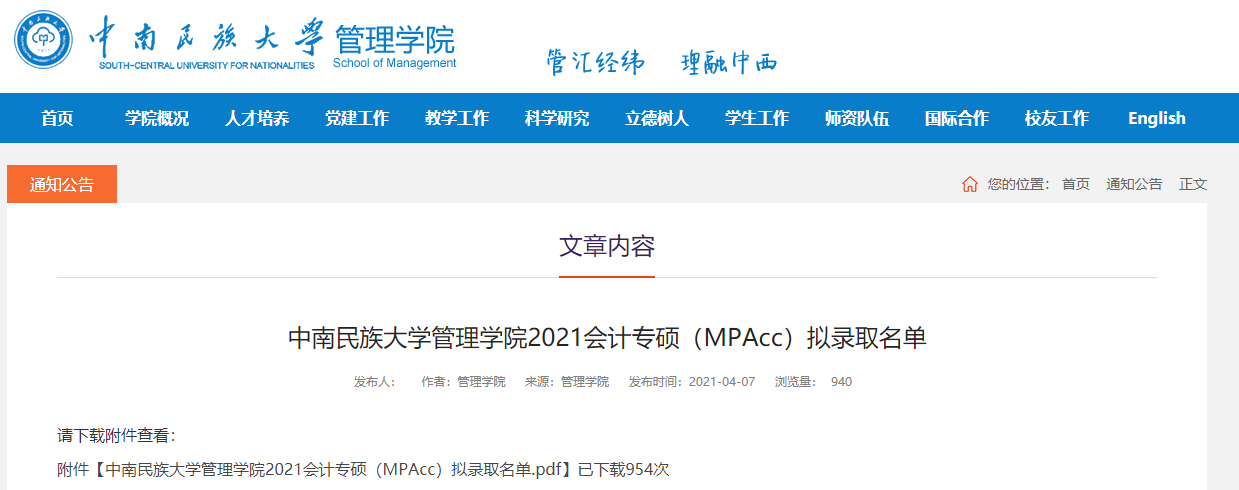
Task: Open the 立德树人 menu item
Action: 657,118
